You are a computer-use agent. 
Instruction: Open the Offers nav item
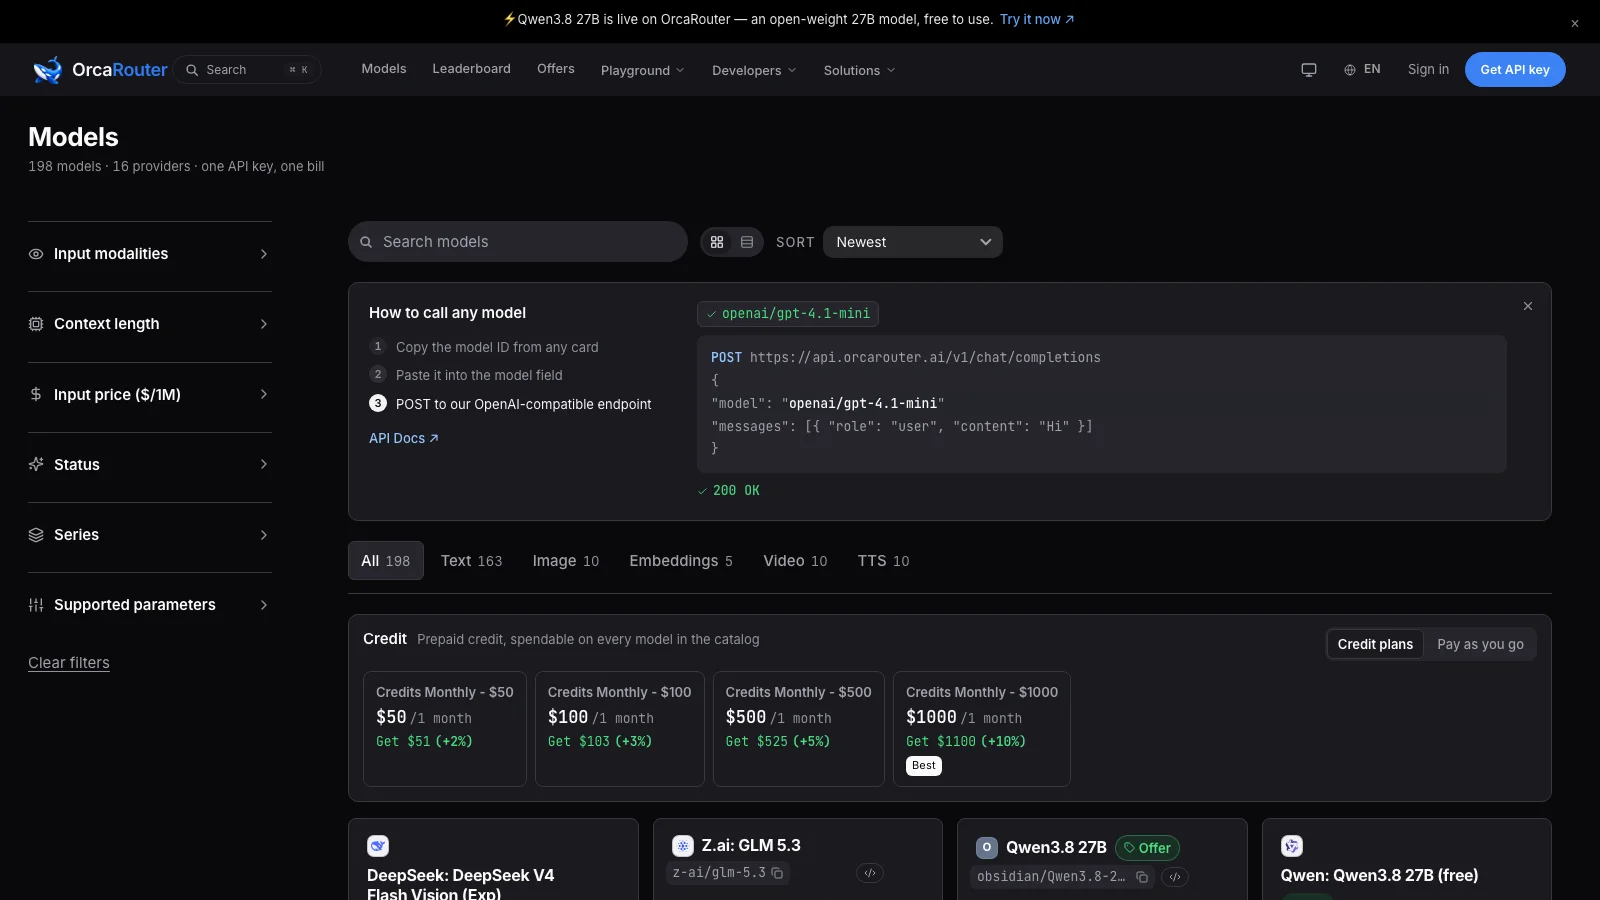556,69
